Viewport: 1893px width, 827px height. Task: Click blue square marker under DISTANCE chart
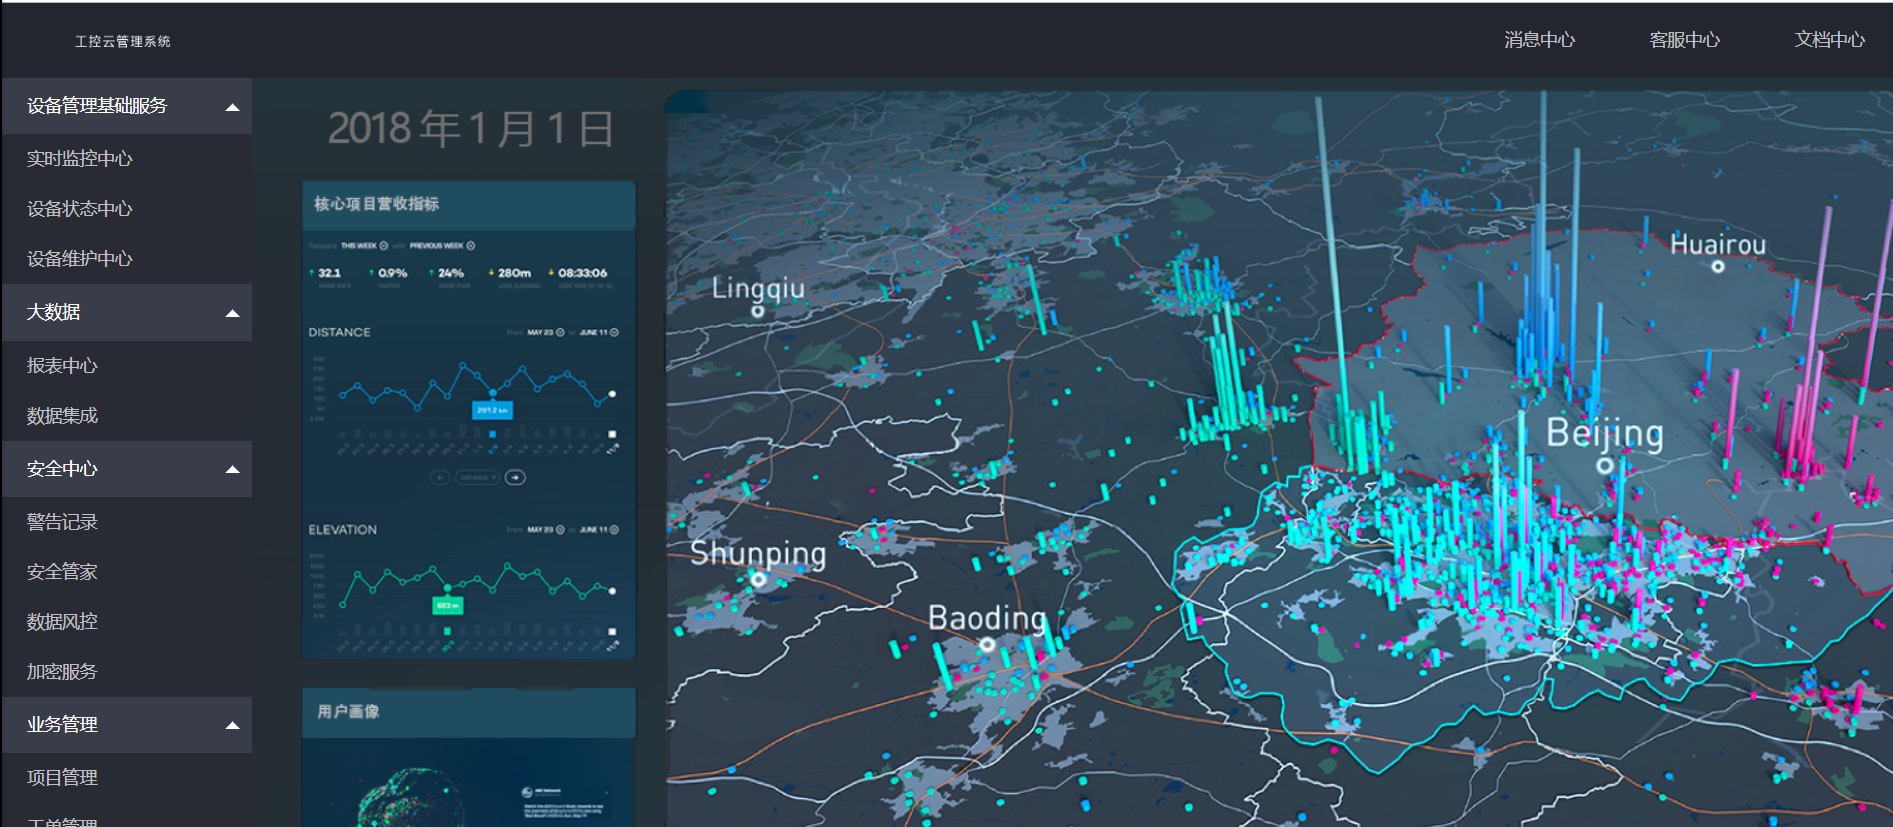492,434
